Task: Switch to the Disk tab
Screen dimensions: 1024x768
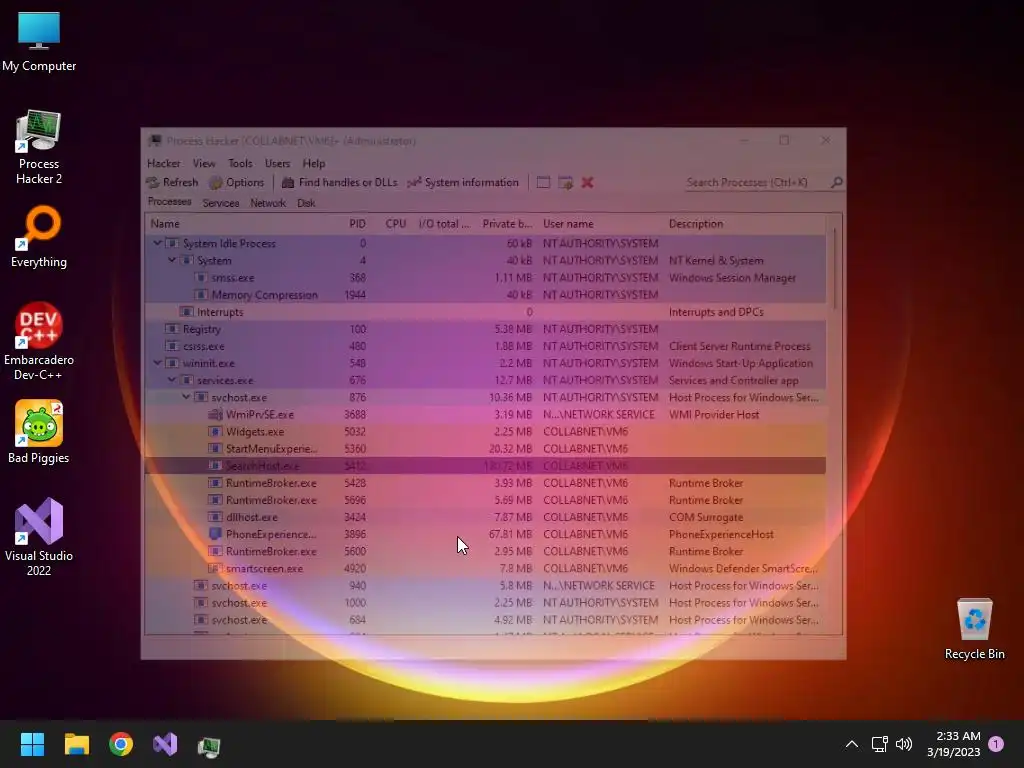Action: [306, 203]
